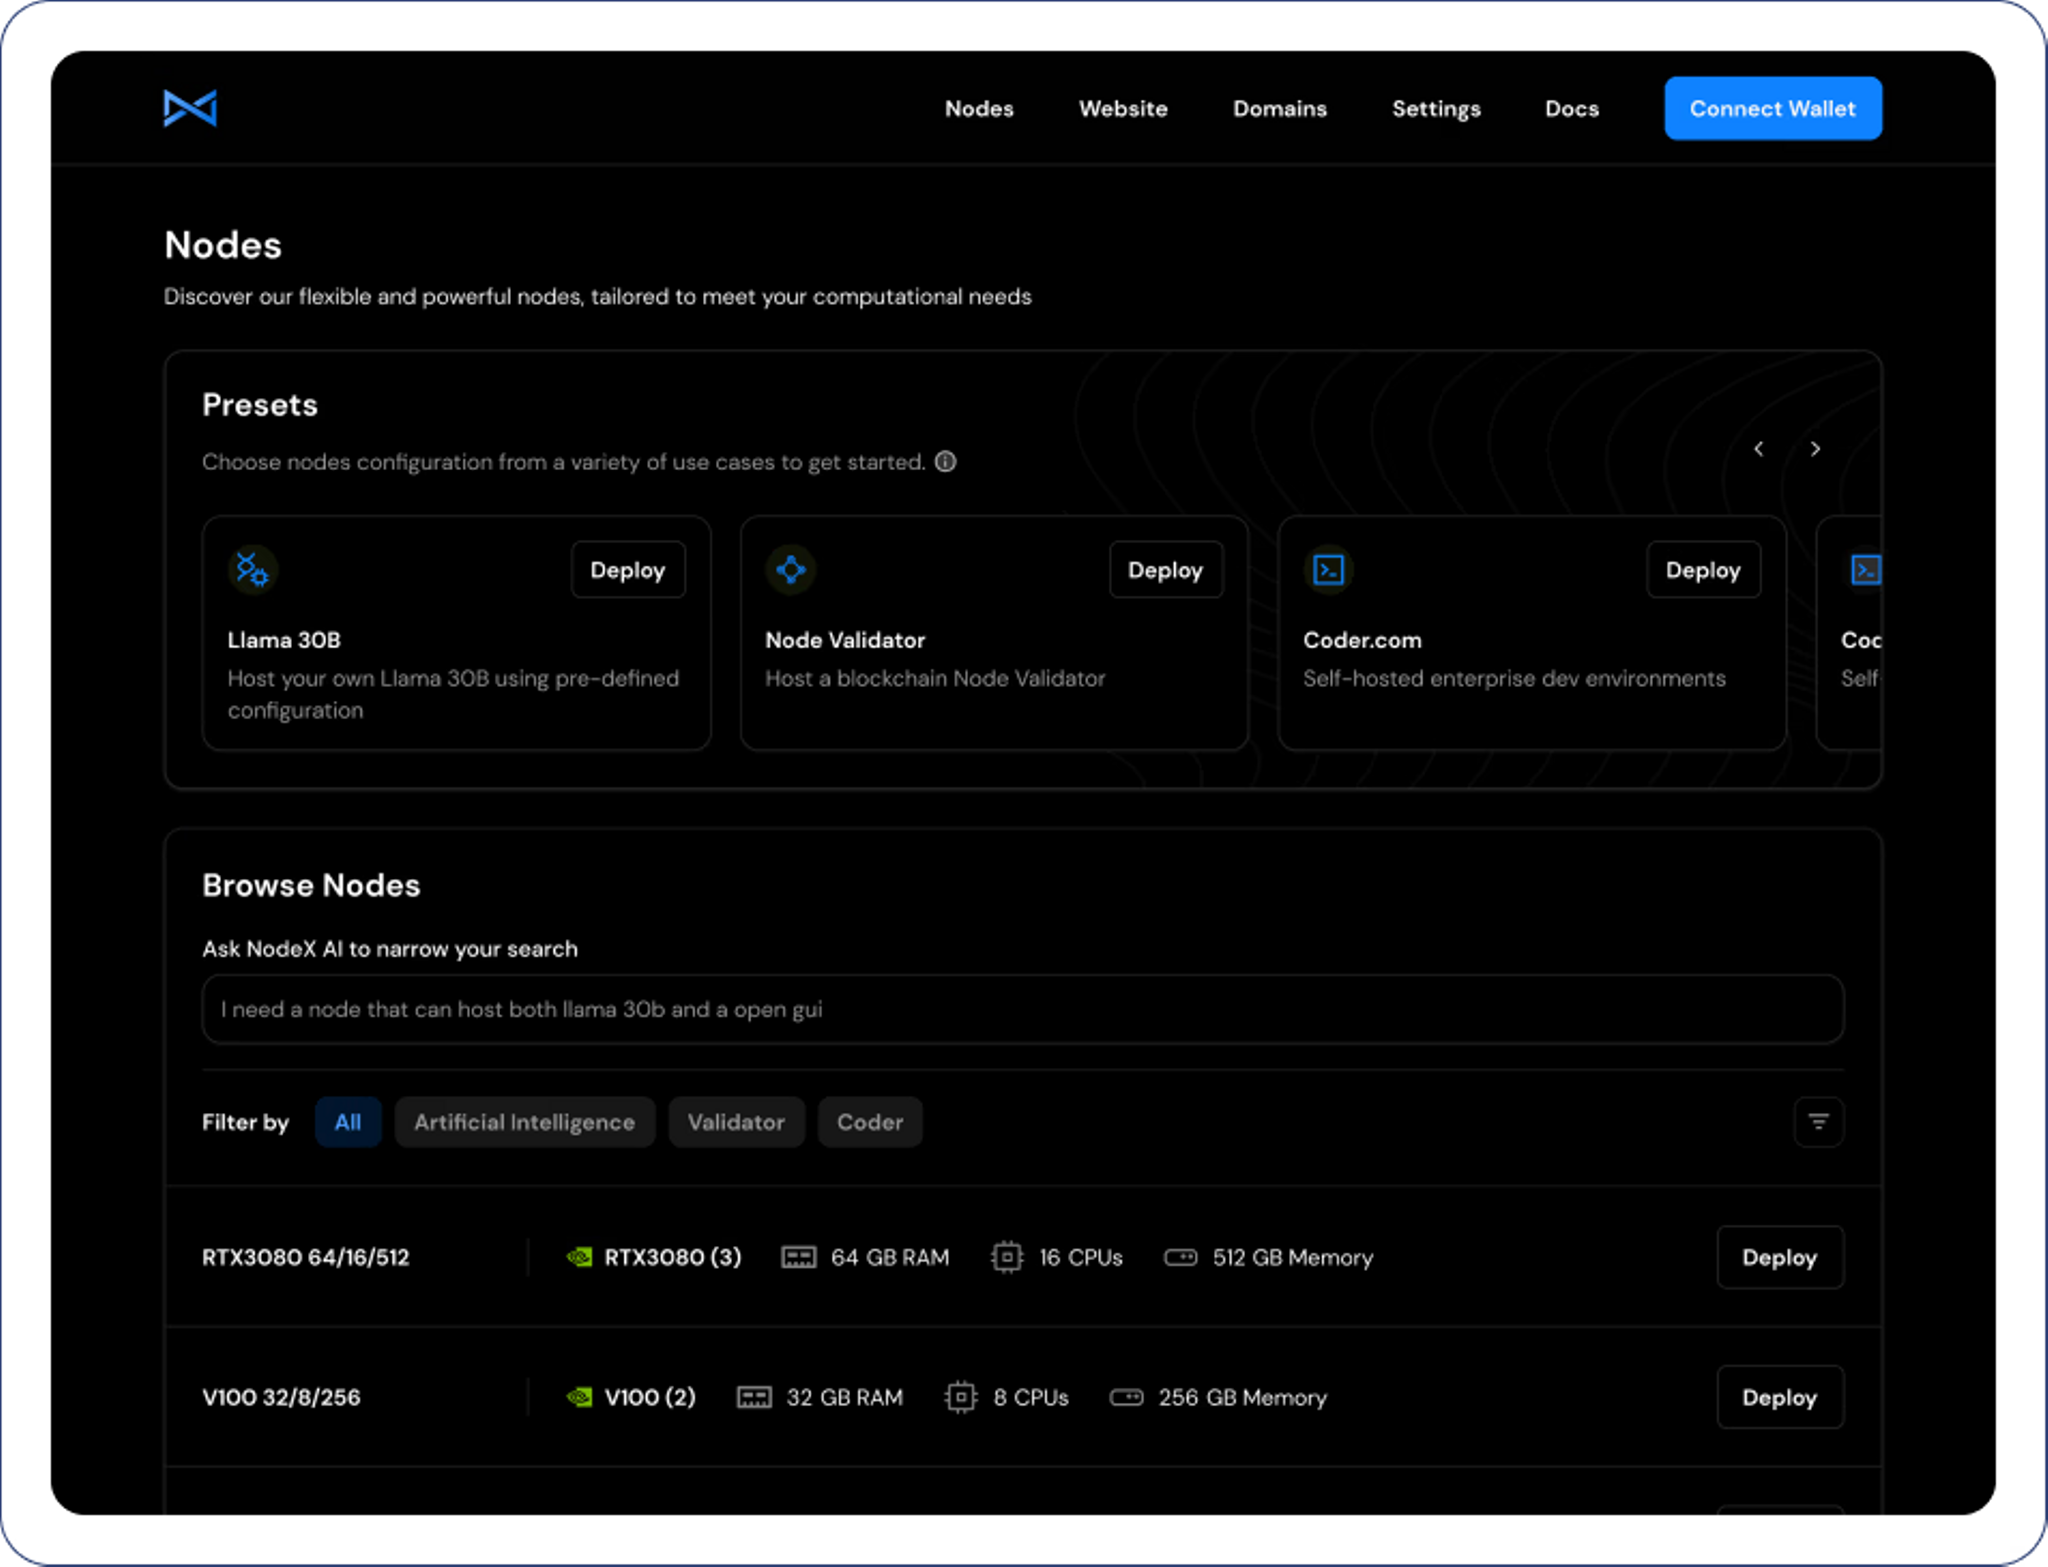Image resolution: width=2048 pixels, height=1567 pixels.
Task: Open Settings from the top navigation
Action: pyautogui.click(x=1436, y=108)
